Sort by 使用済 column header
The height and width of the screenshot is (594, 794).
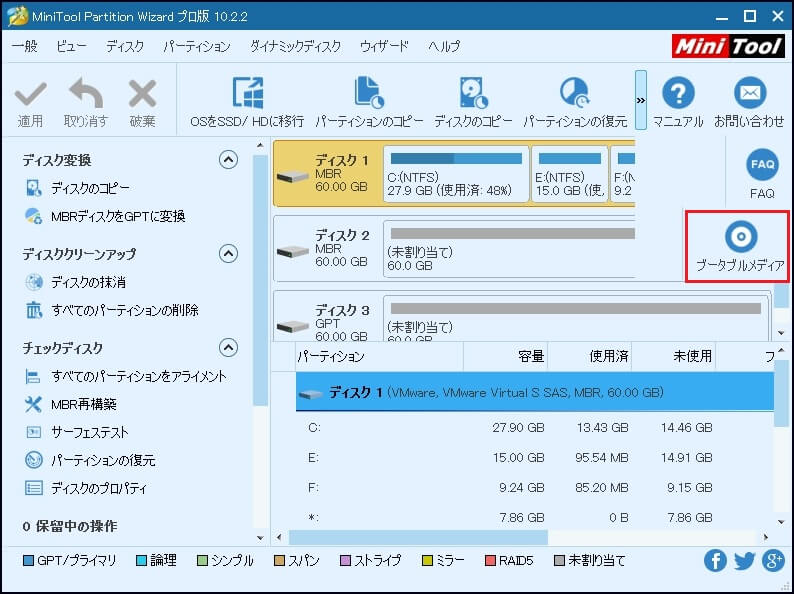coord(589,357)
